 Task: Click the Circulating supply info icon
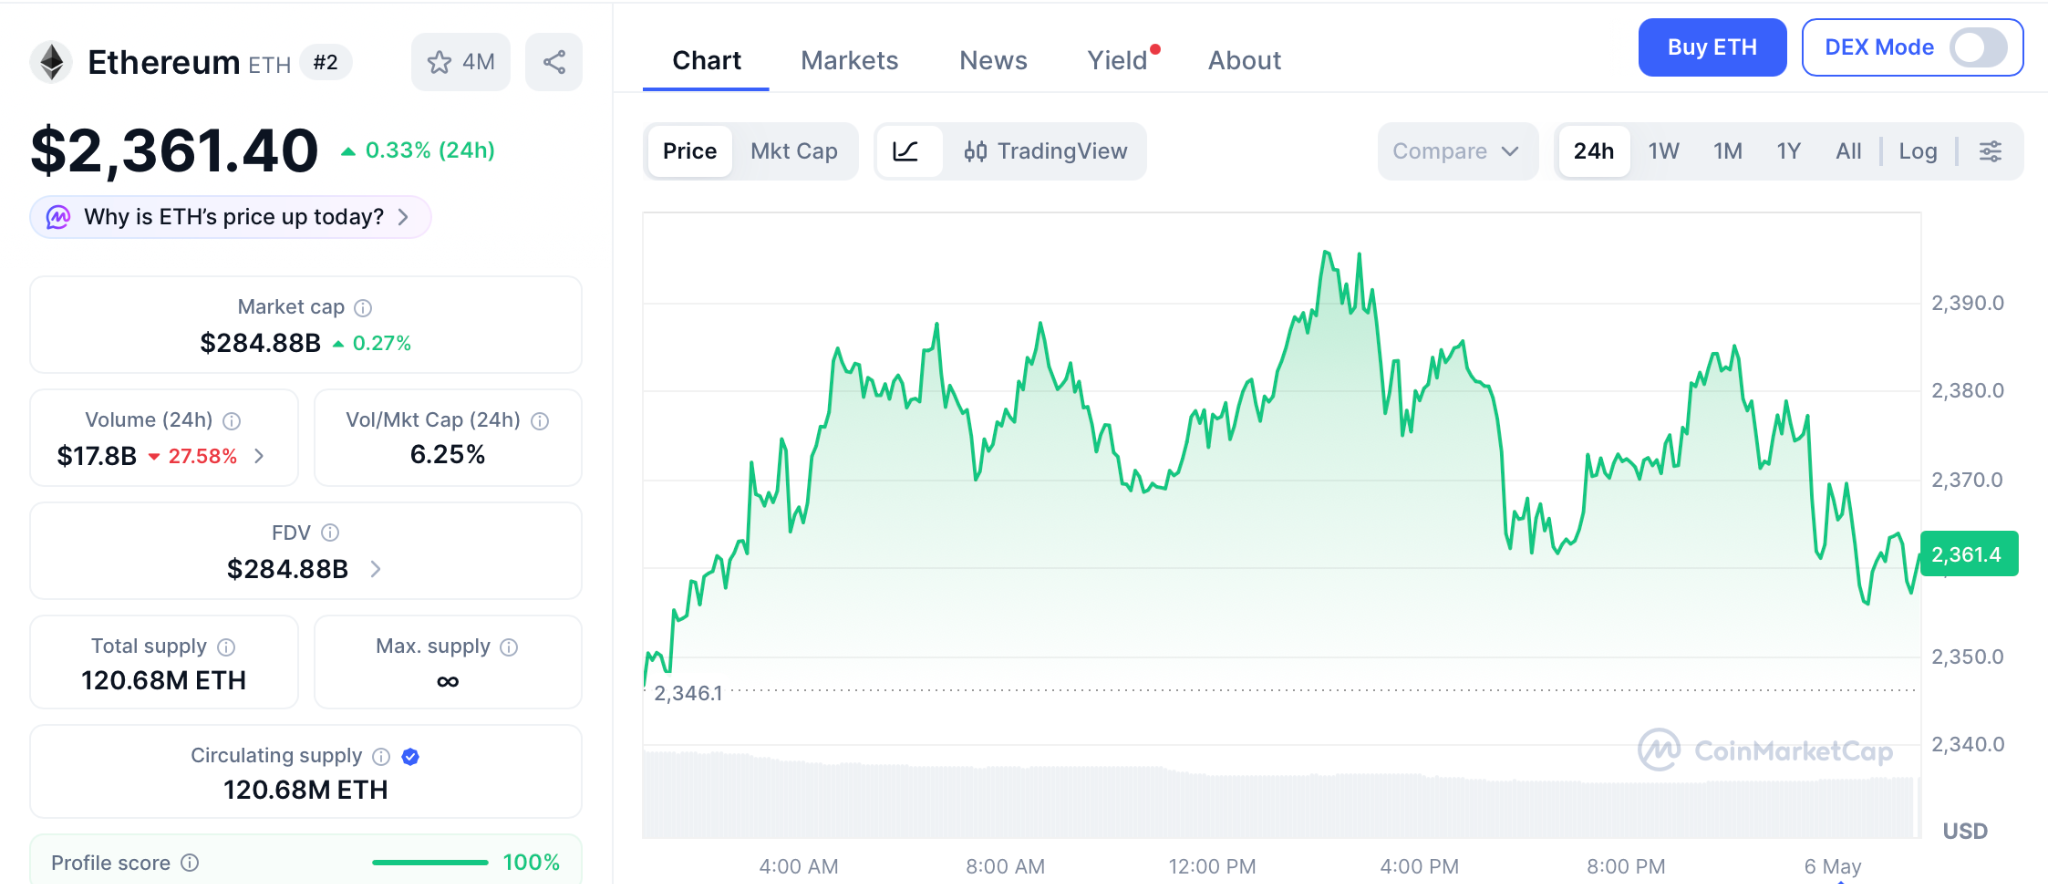coord(381,756)
